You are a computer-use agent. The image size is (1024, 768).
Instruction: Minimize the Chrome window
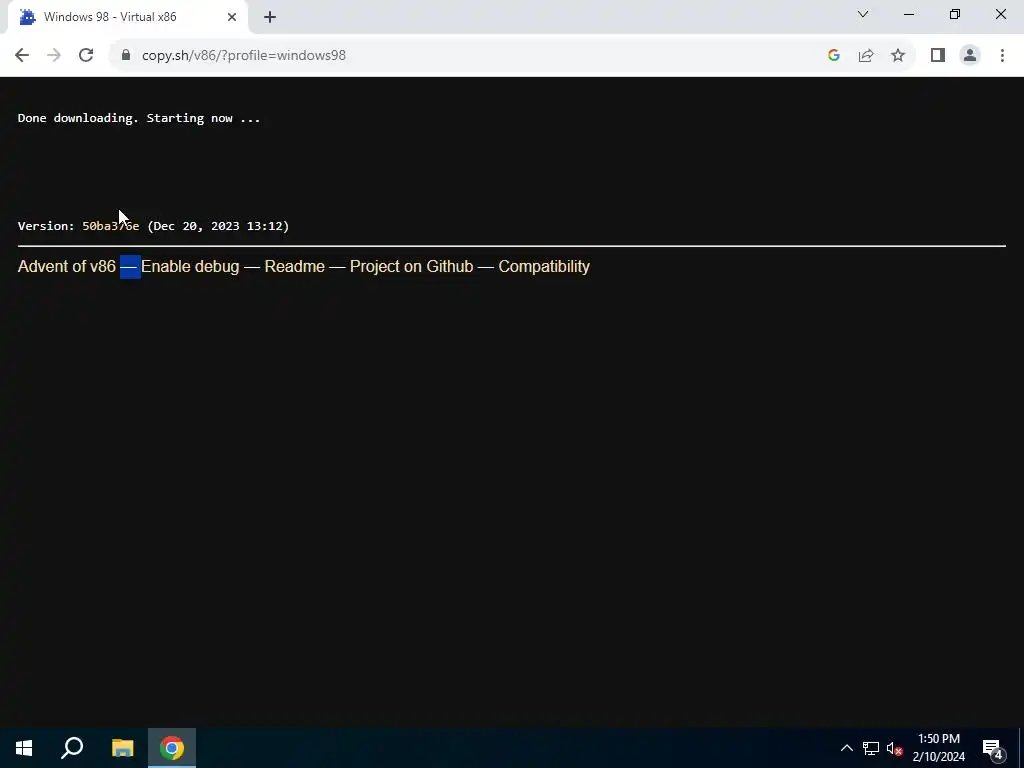(908, 14)
